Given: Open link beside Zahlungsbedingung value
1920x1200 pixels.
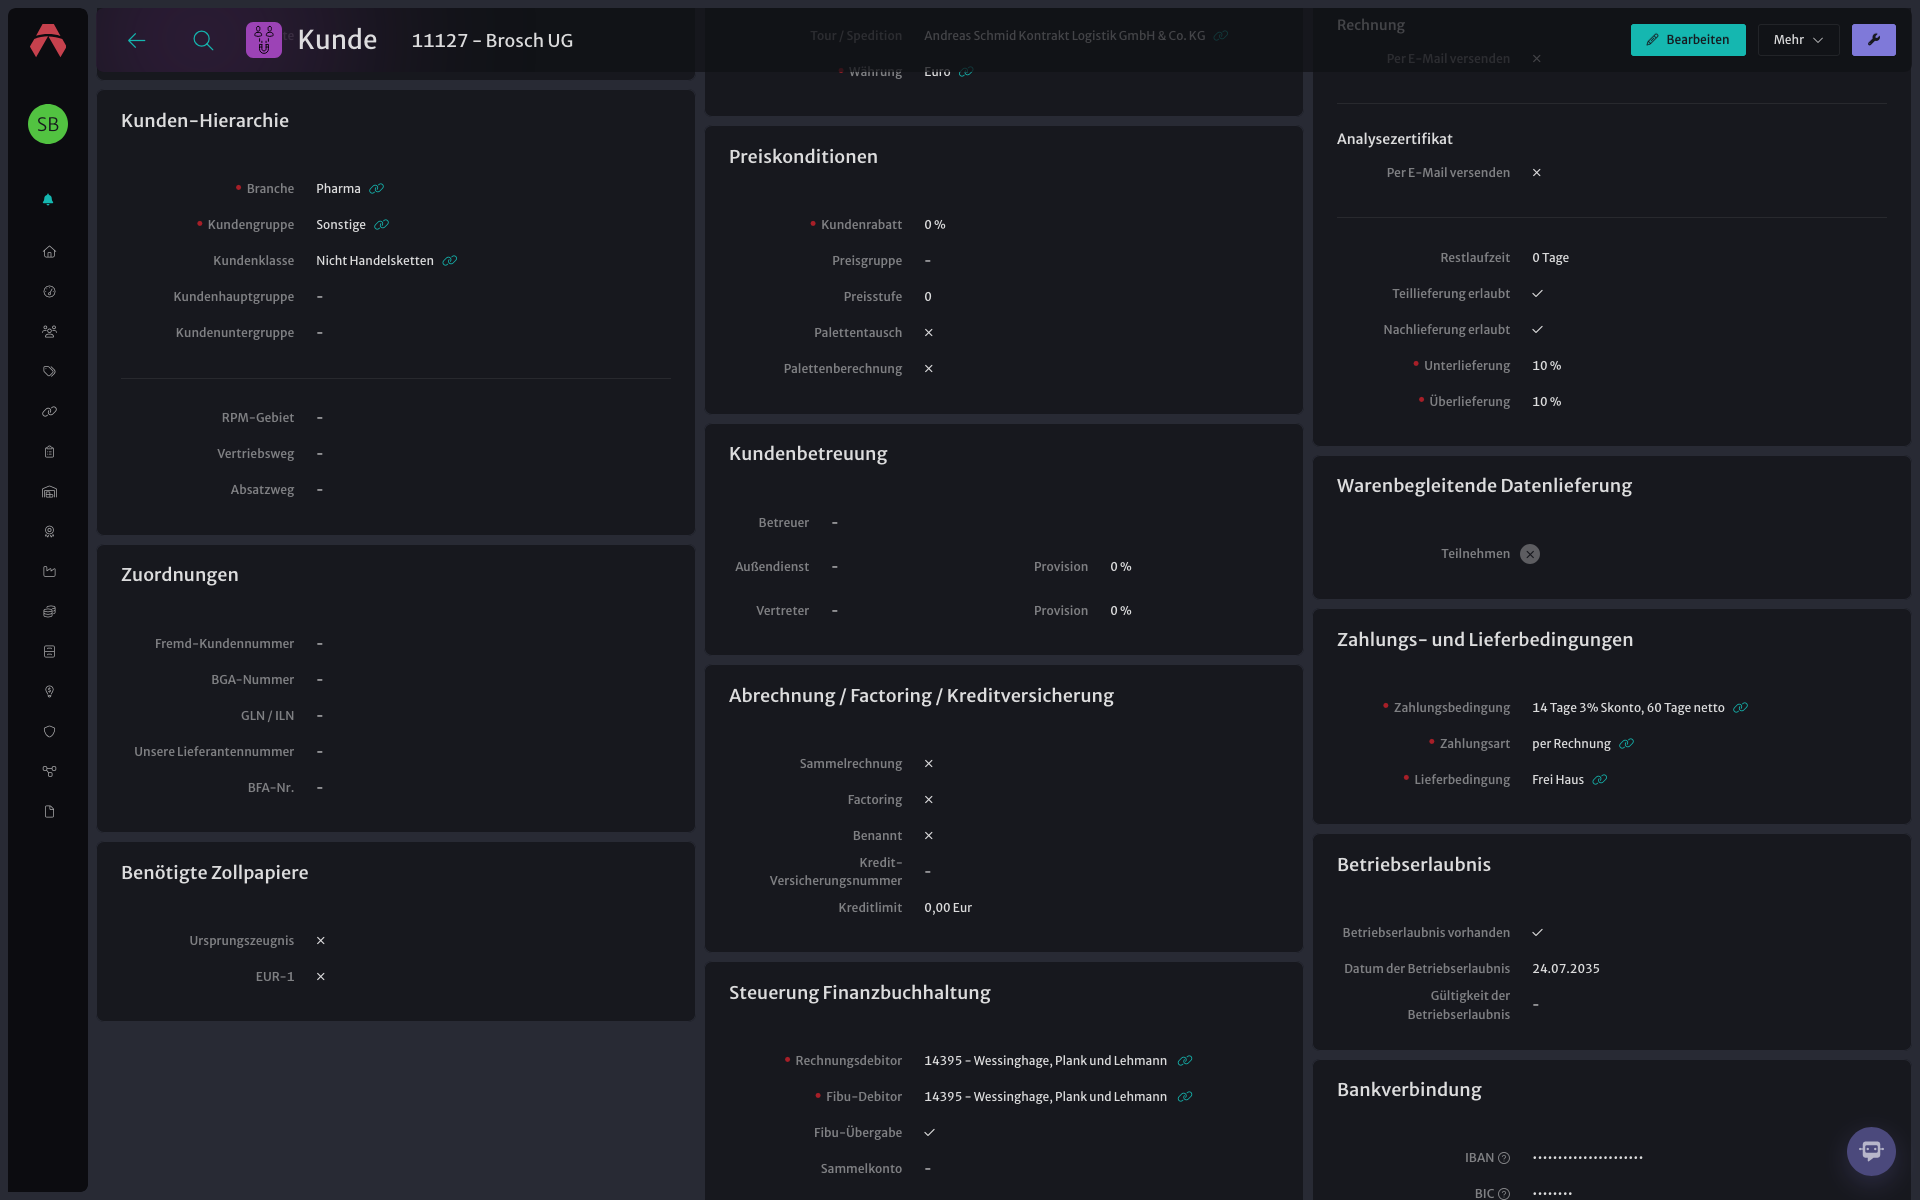Looking at the screenshot, I should 1740,708.
